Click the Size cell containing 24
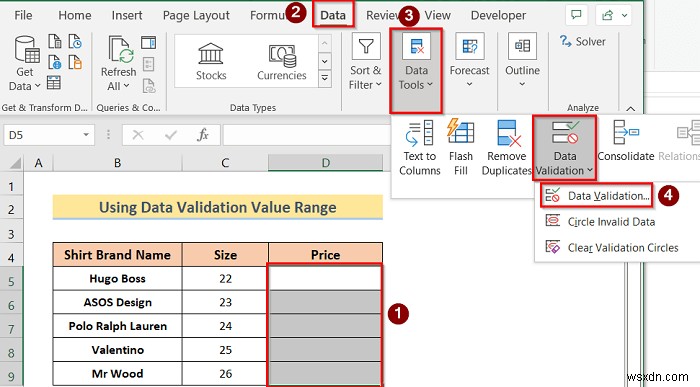700x387 pixels. click(225, 326)
